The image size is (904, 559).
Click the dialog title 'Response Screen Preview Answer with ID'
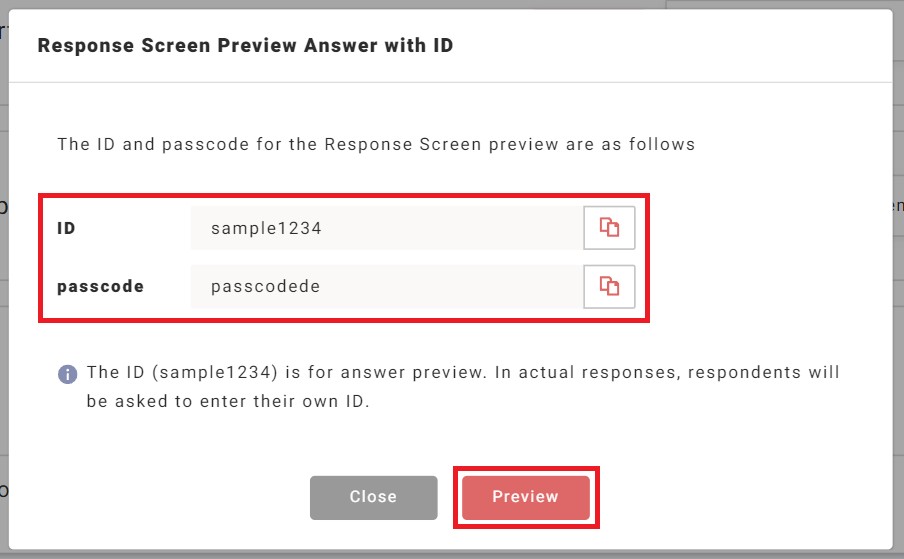(245, 46)
